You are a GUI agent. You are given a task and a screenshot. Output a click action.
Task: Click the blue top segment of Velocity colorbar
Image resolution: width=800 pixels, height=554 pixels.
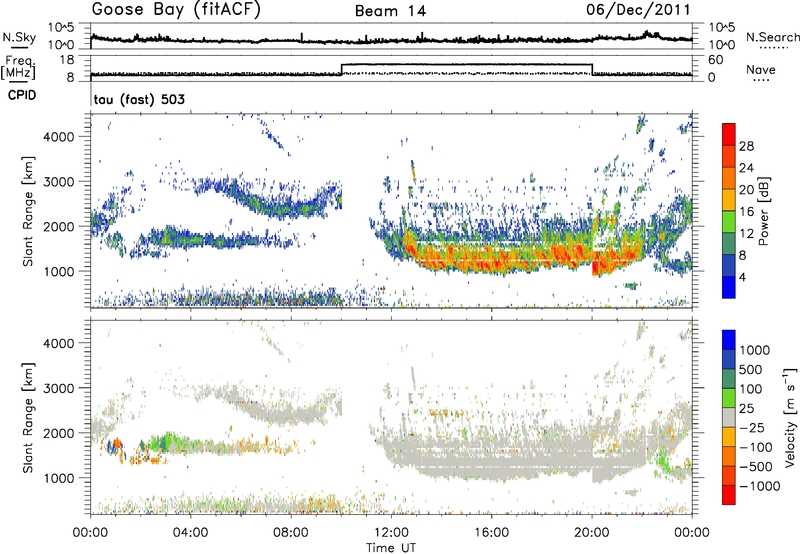tap(729, 340)
